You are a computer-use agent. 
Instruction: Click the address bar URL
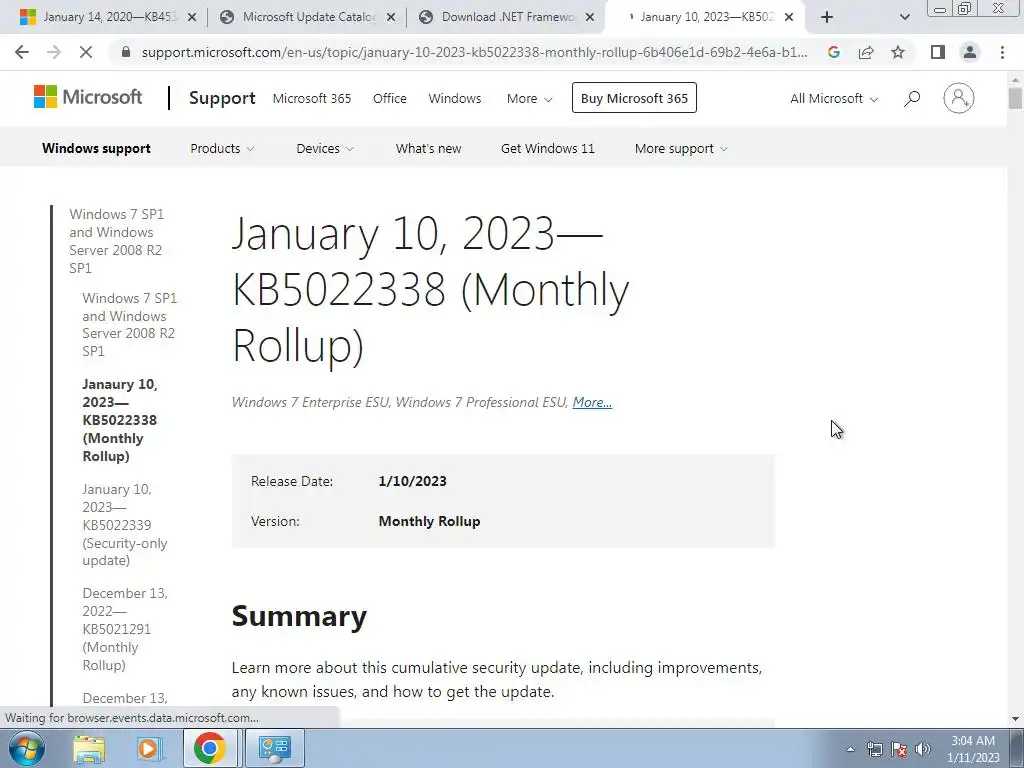[475, 52]
